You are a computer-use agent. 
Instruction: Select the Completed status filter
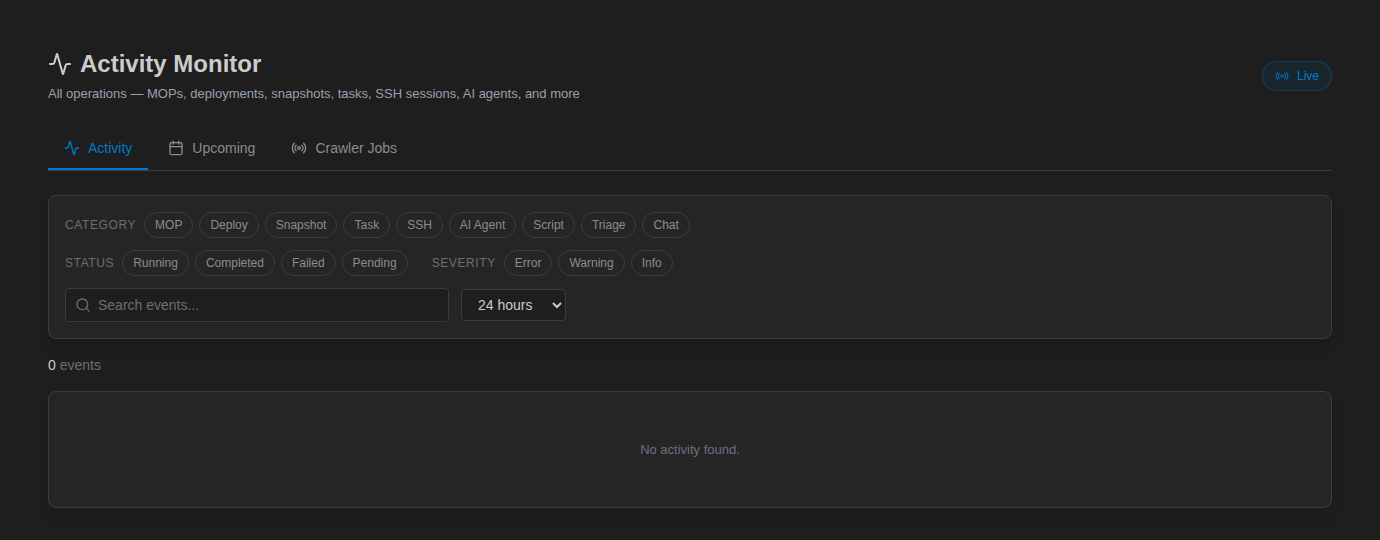tap(235, 263)
